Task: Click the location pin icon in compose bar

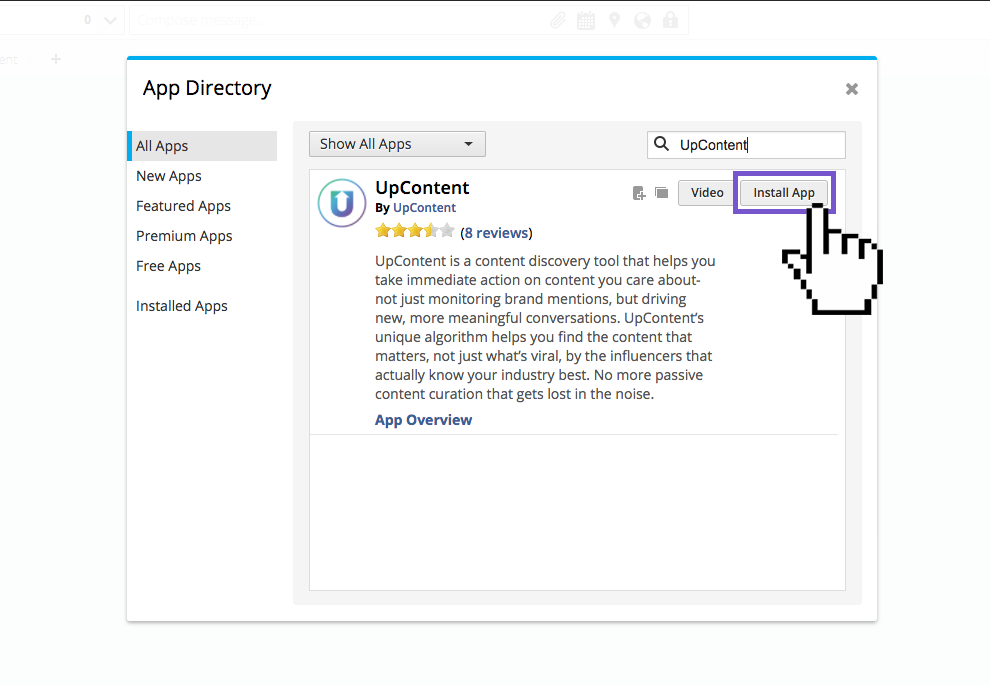Action: tap(614, 21)
